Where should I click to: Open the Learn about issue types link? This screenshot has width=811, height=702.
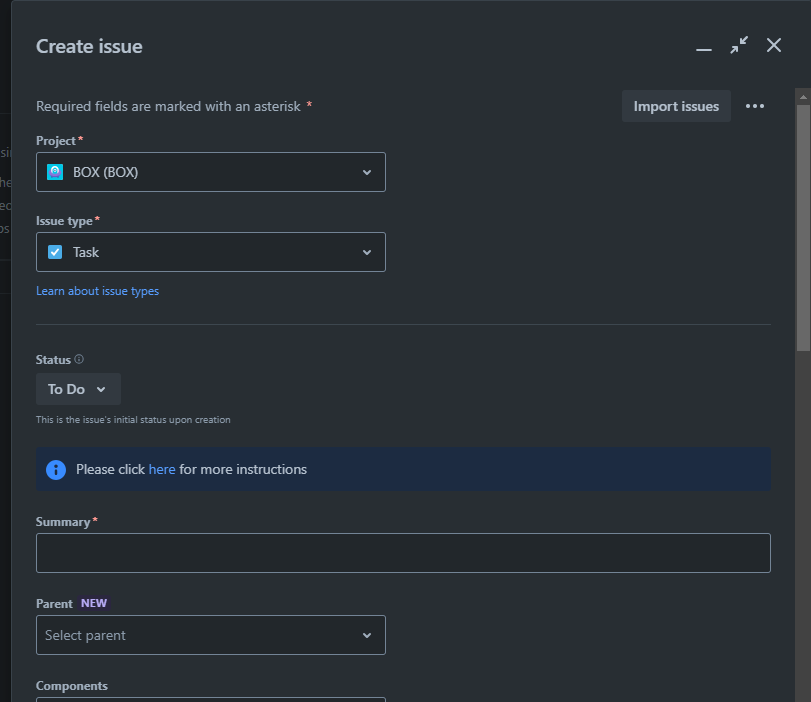pos(97,291)
